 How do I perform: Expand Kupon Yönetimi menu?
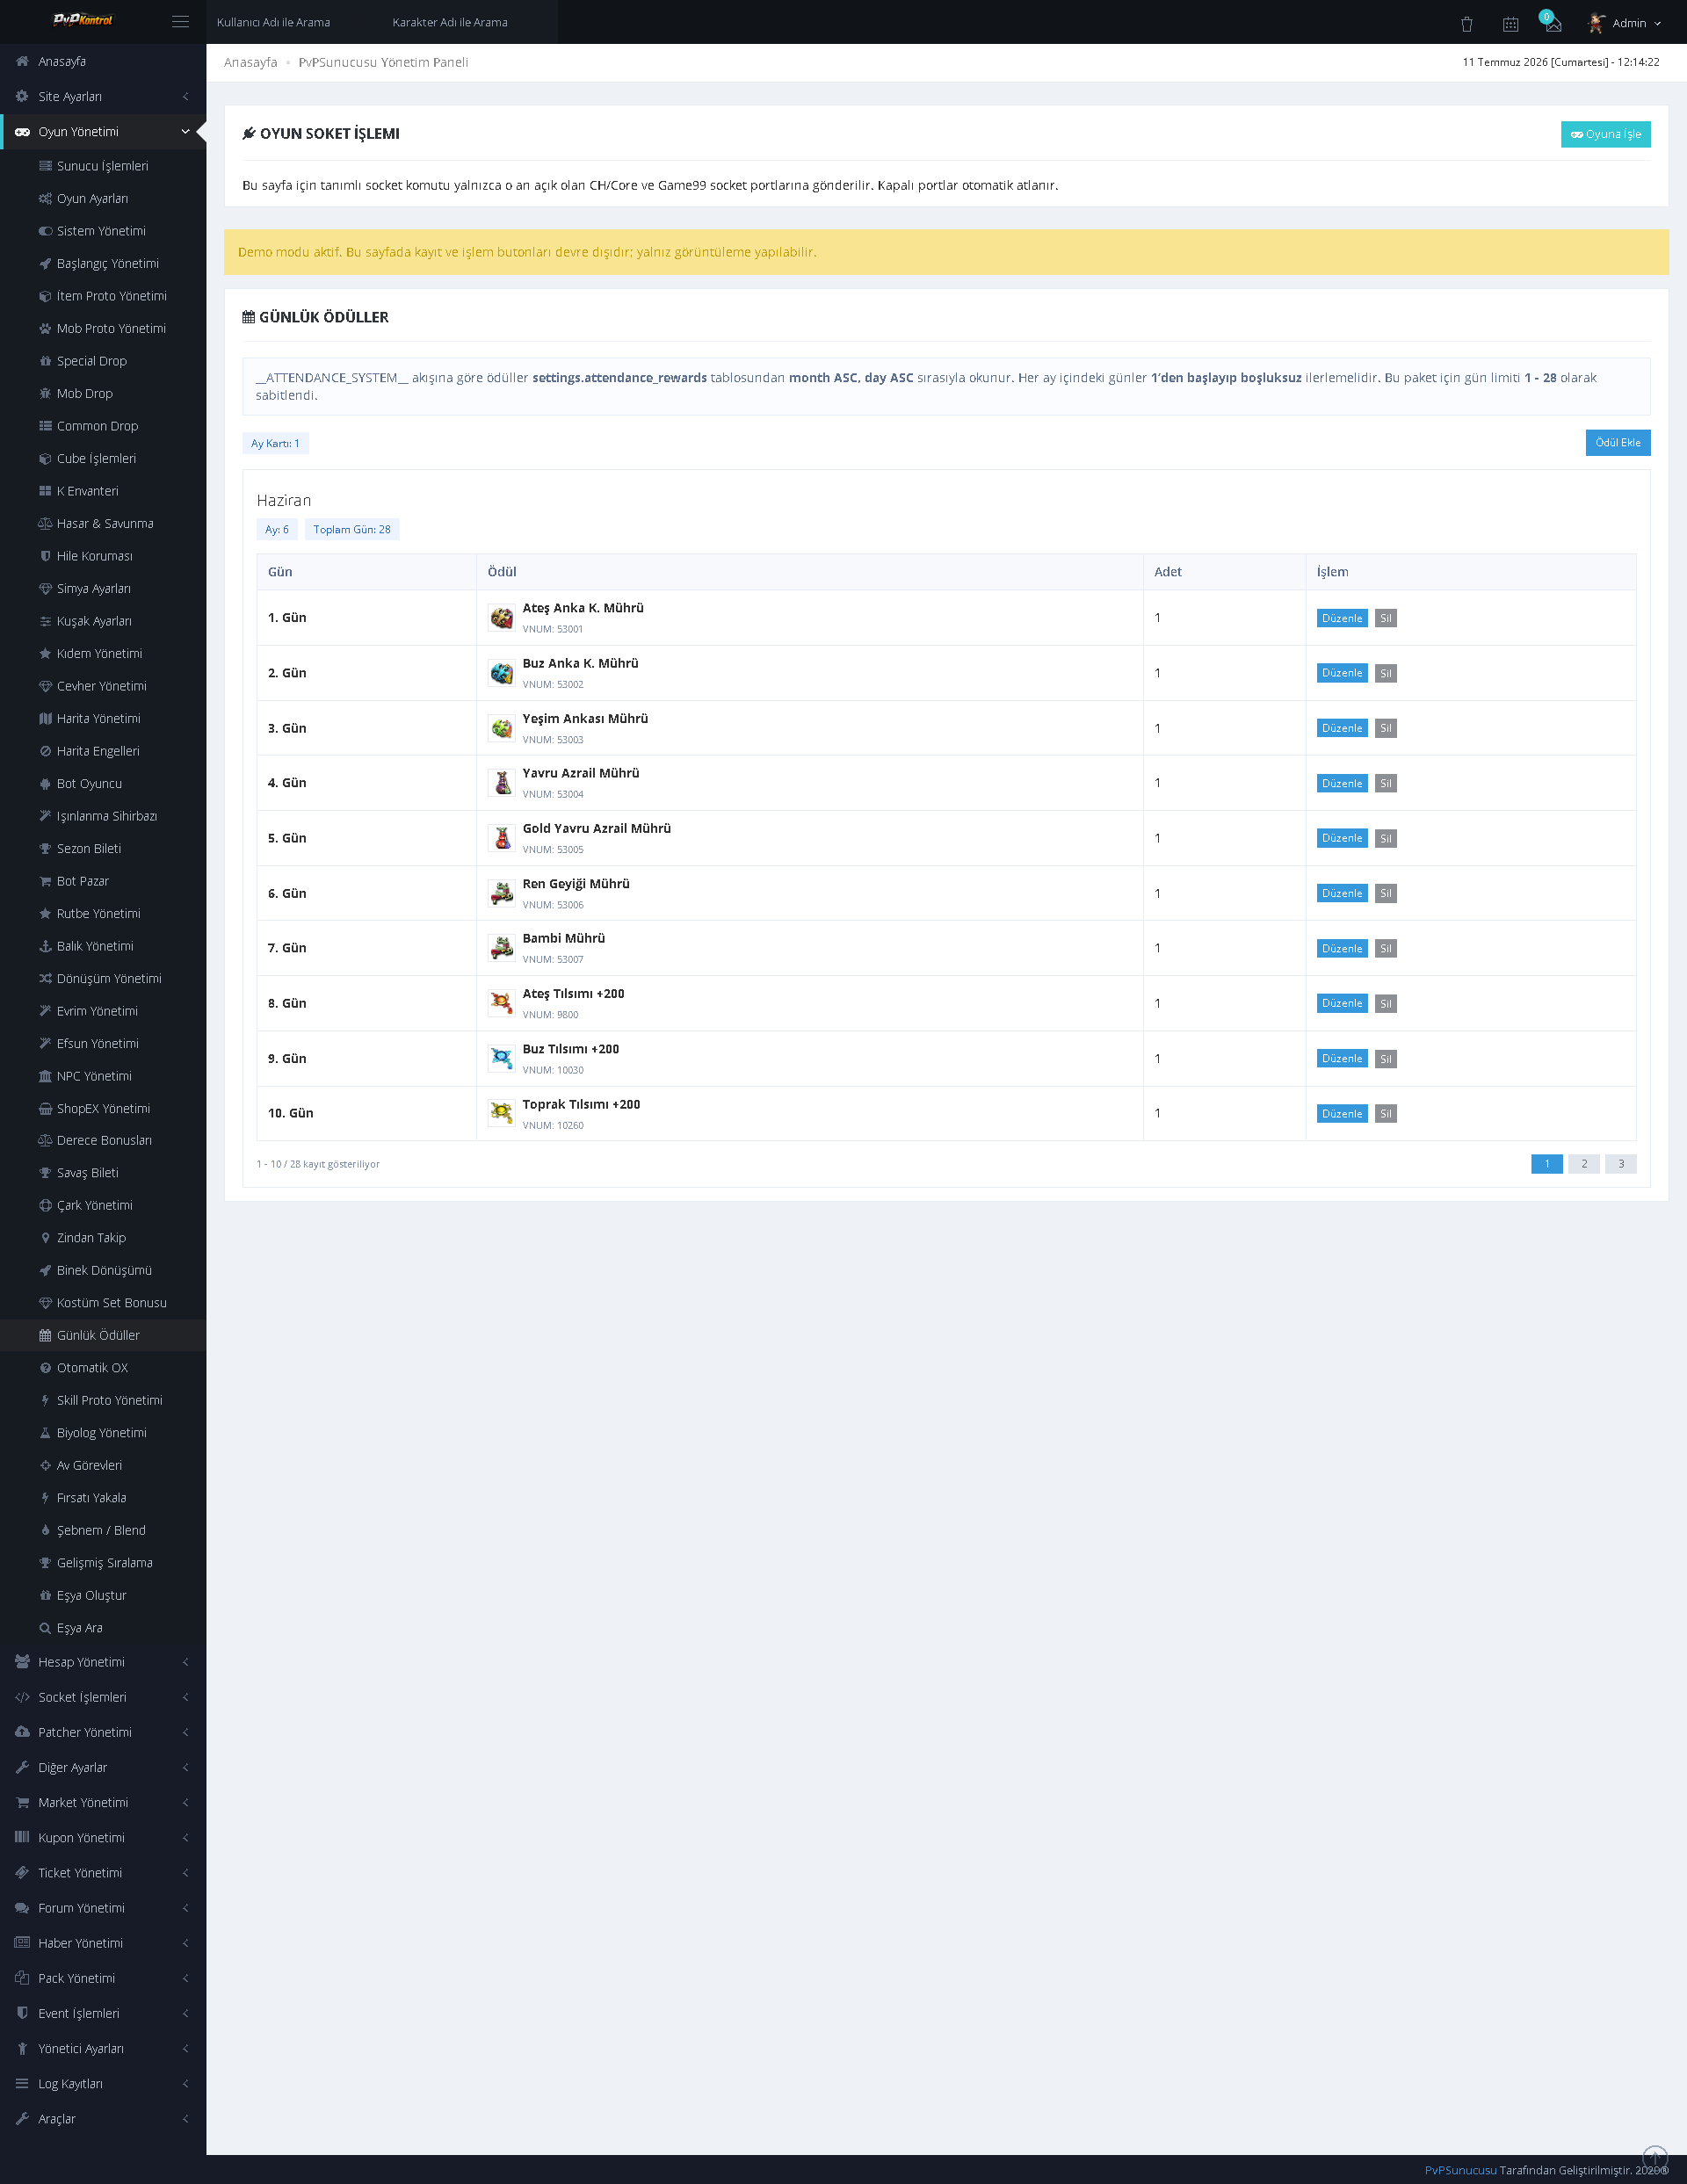[x=103, y=1838]
